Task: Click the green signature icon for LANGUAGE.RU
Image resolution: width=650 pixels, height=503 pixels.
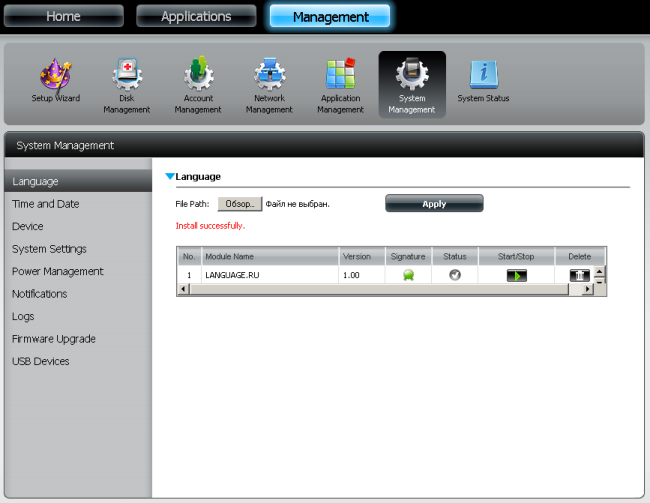Action: 408,275
